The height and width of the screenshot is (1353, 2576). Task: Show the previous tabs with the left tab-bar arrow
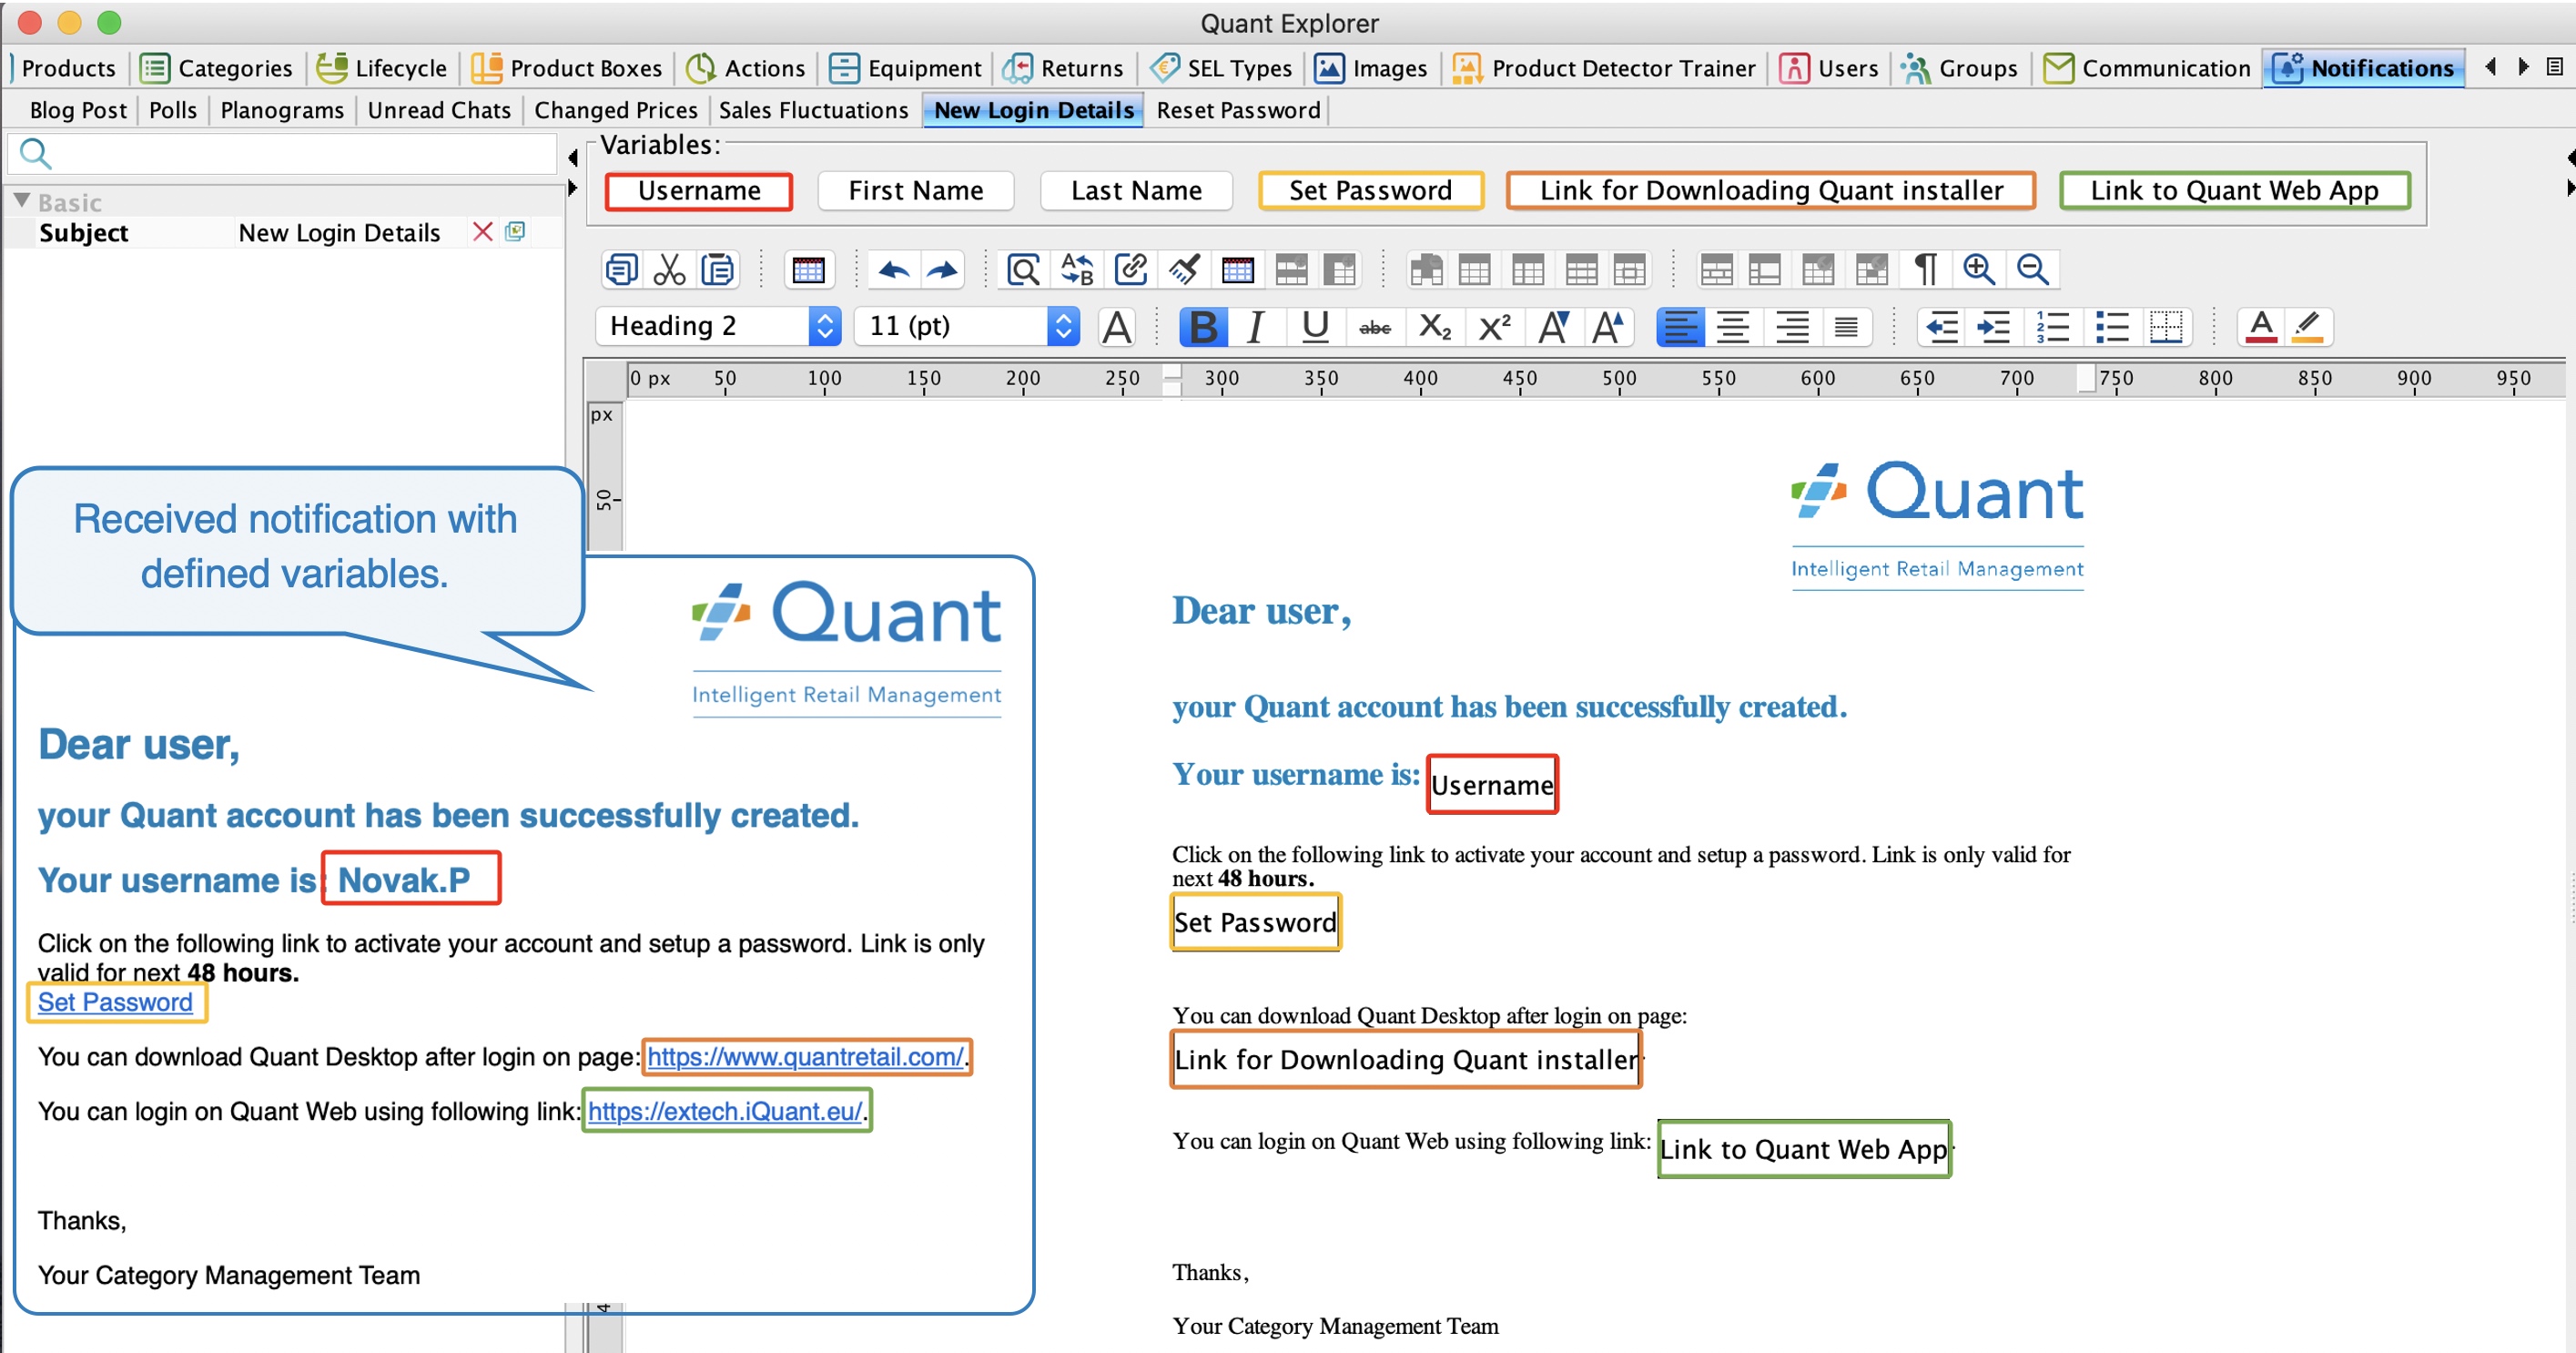2491,67
